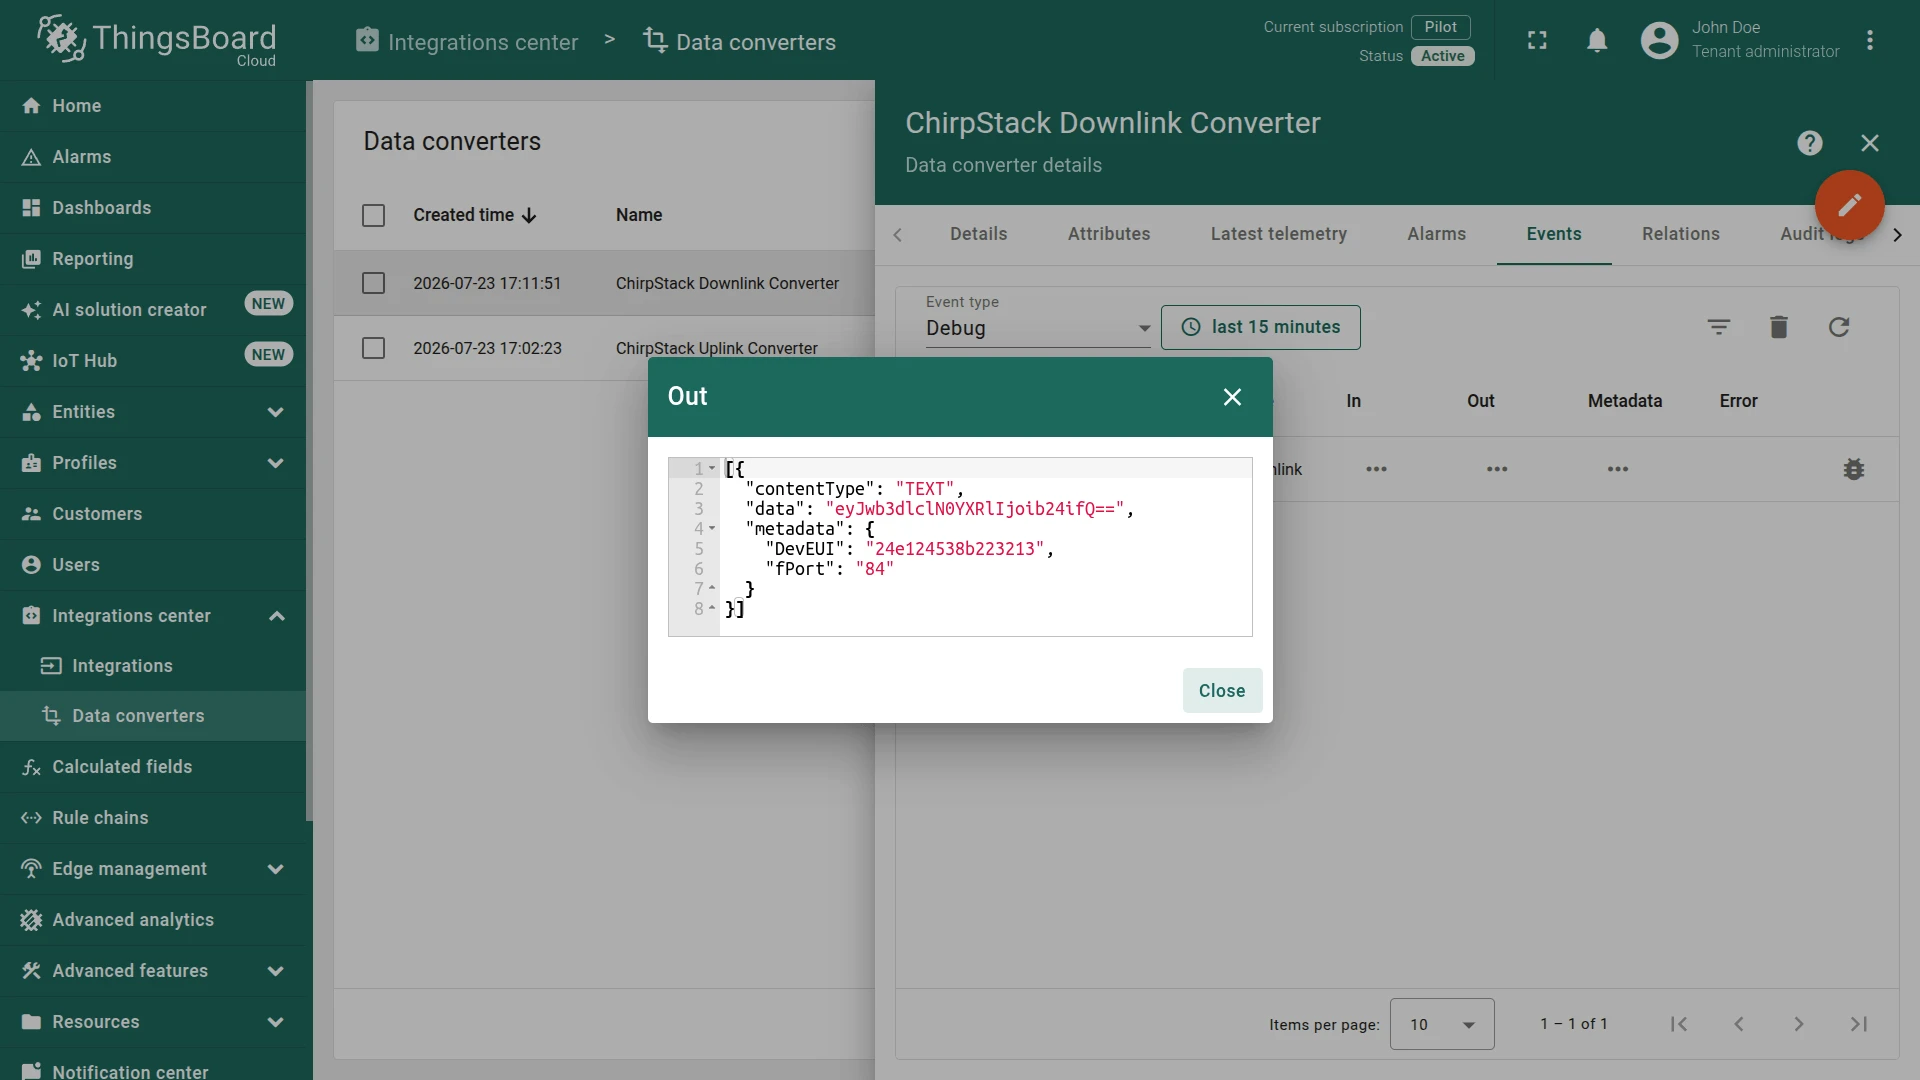1920x1080 pixels.
Task: Open Rule chains page
Action: click(x=152, y=818)
